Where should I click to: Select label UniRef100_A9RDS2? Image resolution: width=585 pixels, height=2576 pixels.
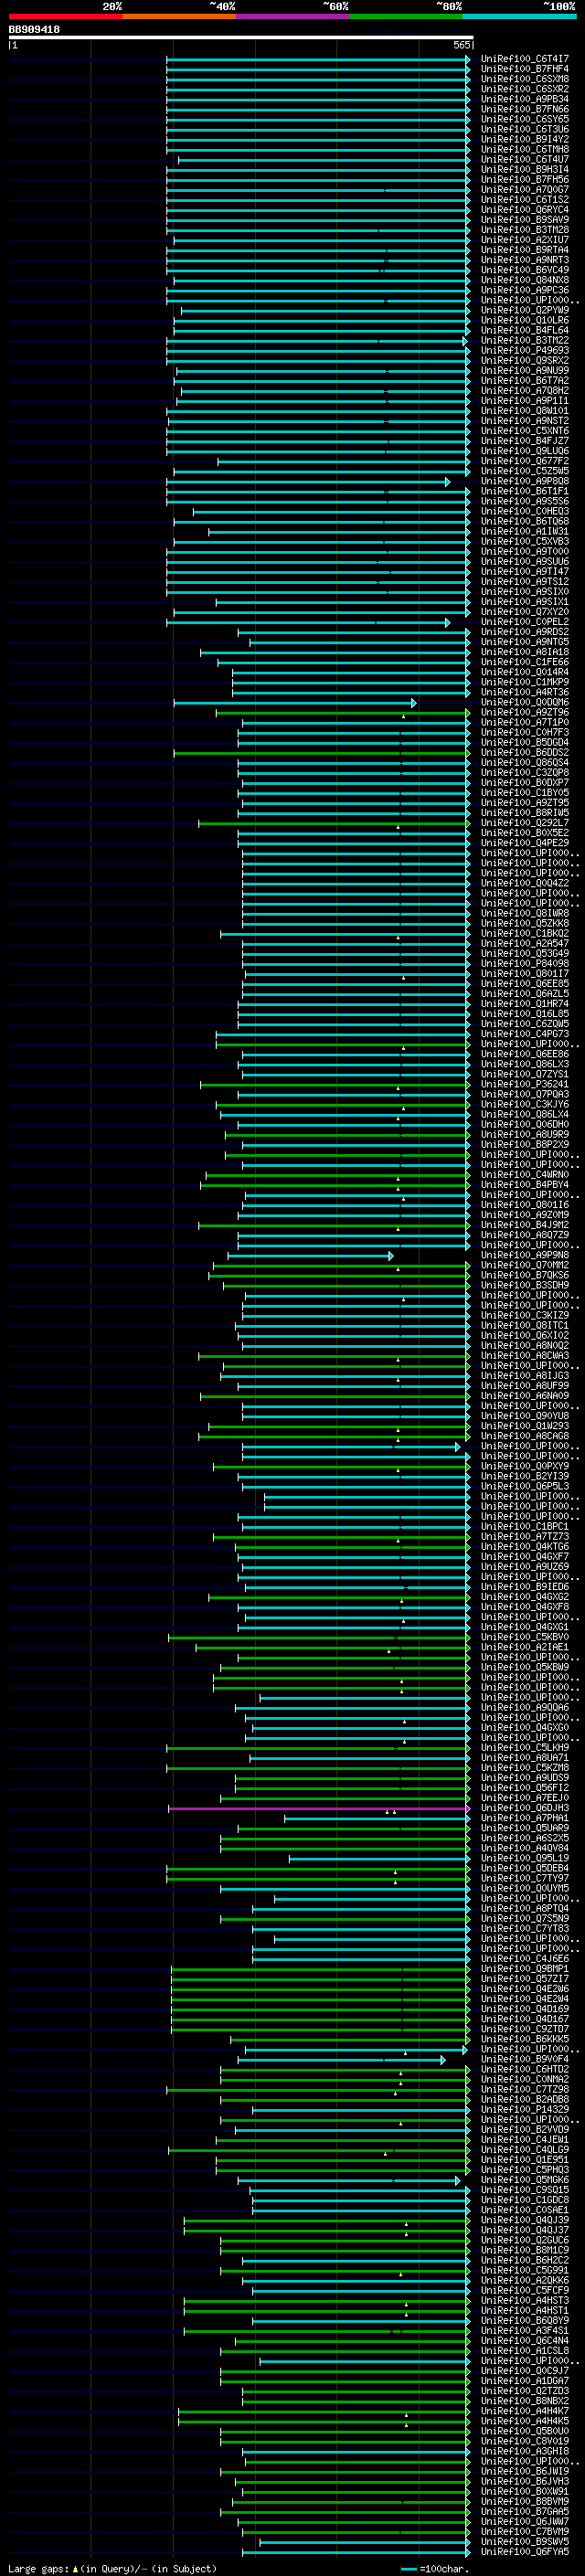coord(525,632)
